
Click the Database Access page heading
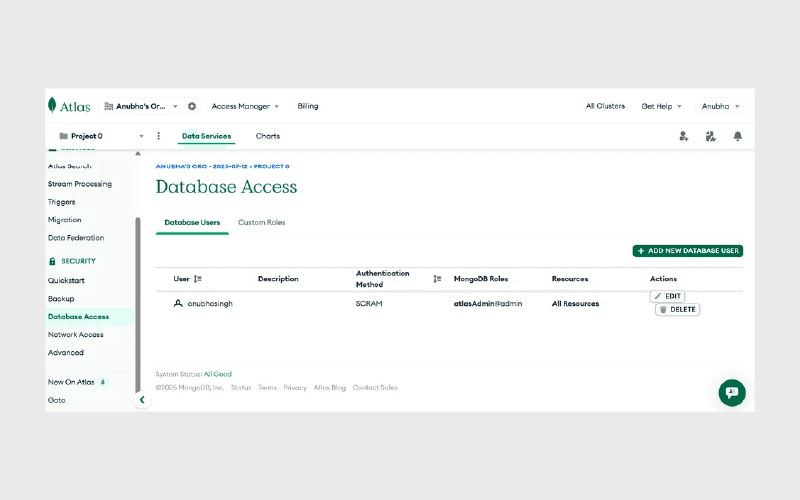tap(226, 187)
